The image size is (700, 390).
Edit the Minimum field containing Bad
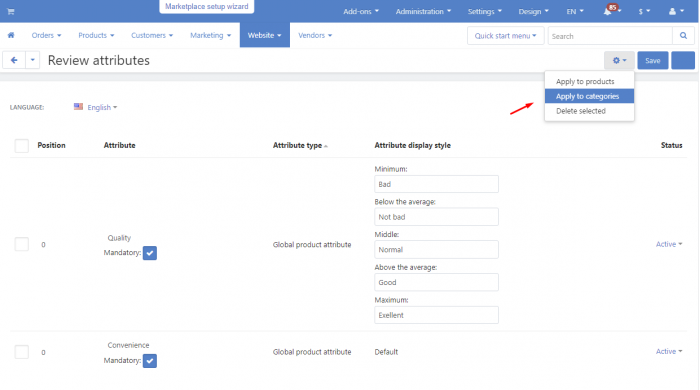point(436,184)
